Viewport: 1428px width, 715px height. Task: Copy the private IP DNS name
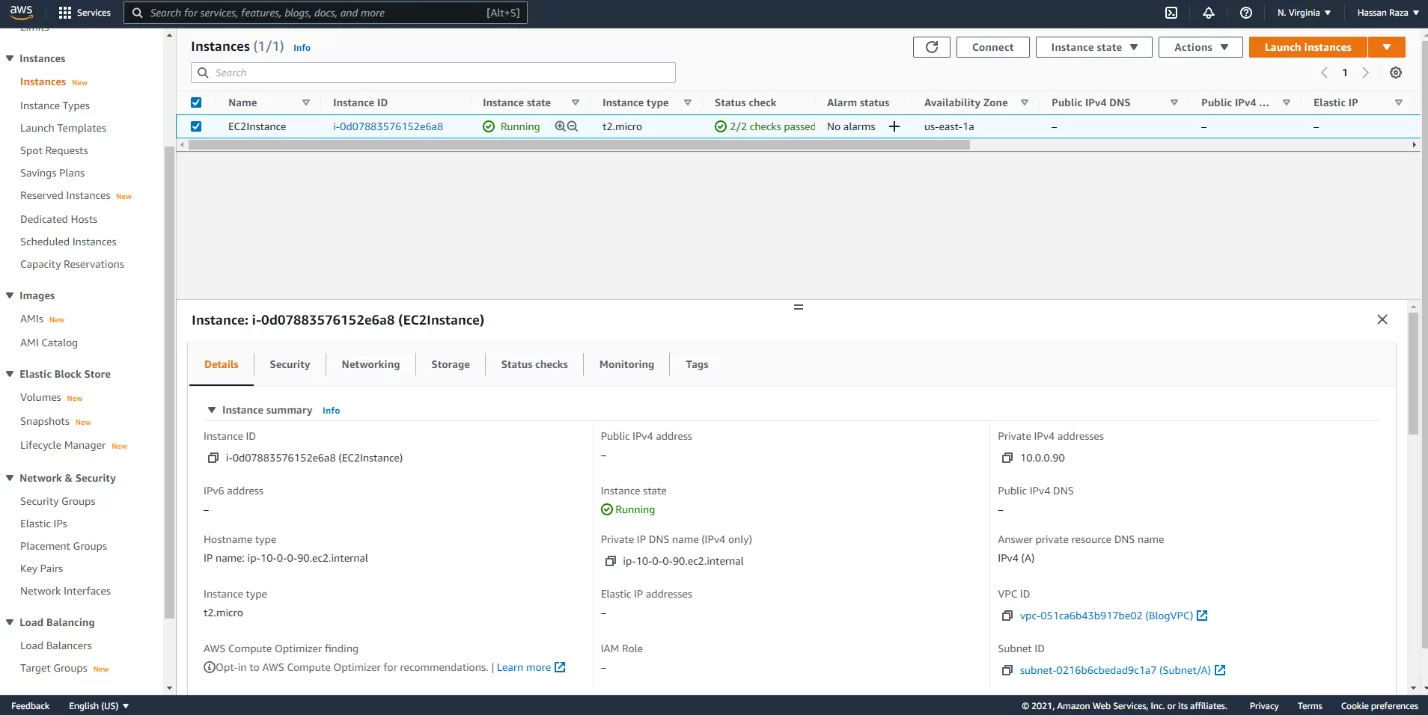click(610, 561)
